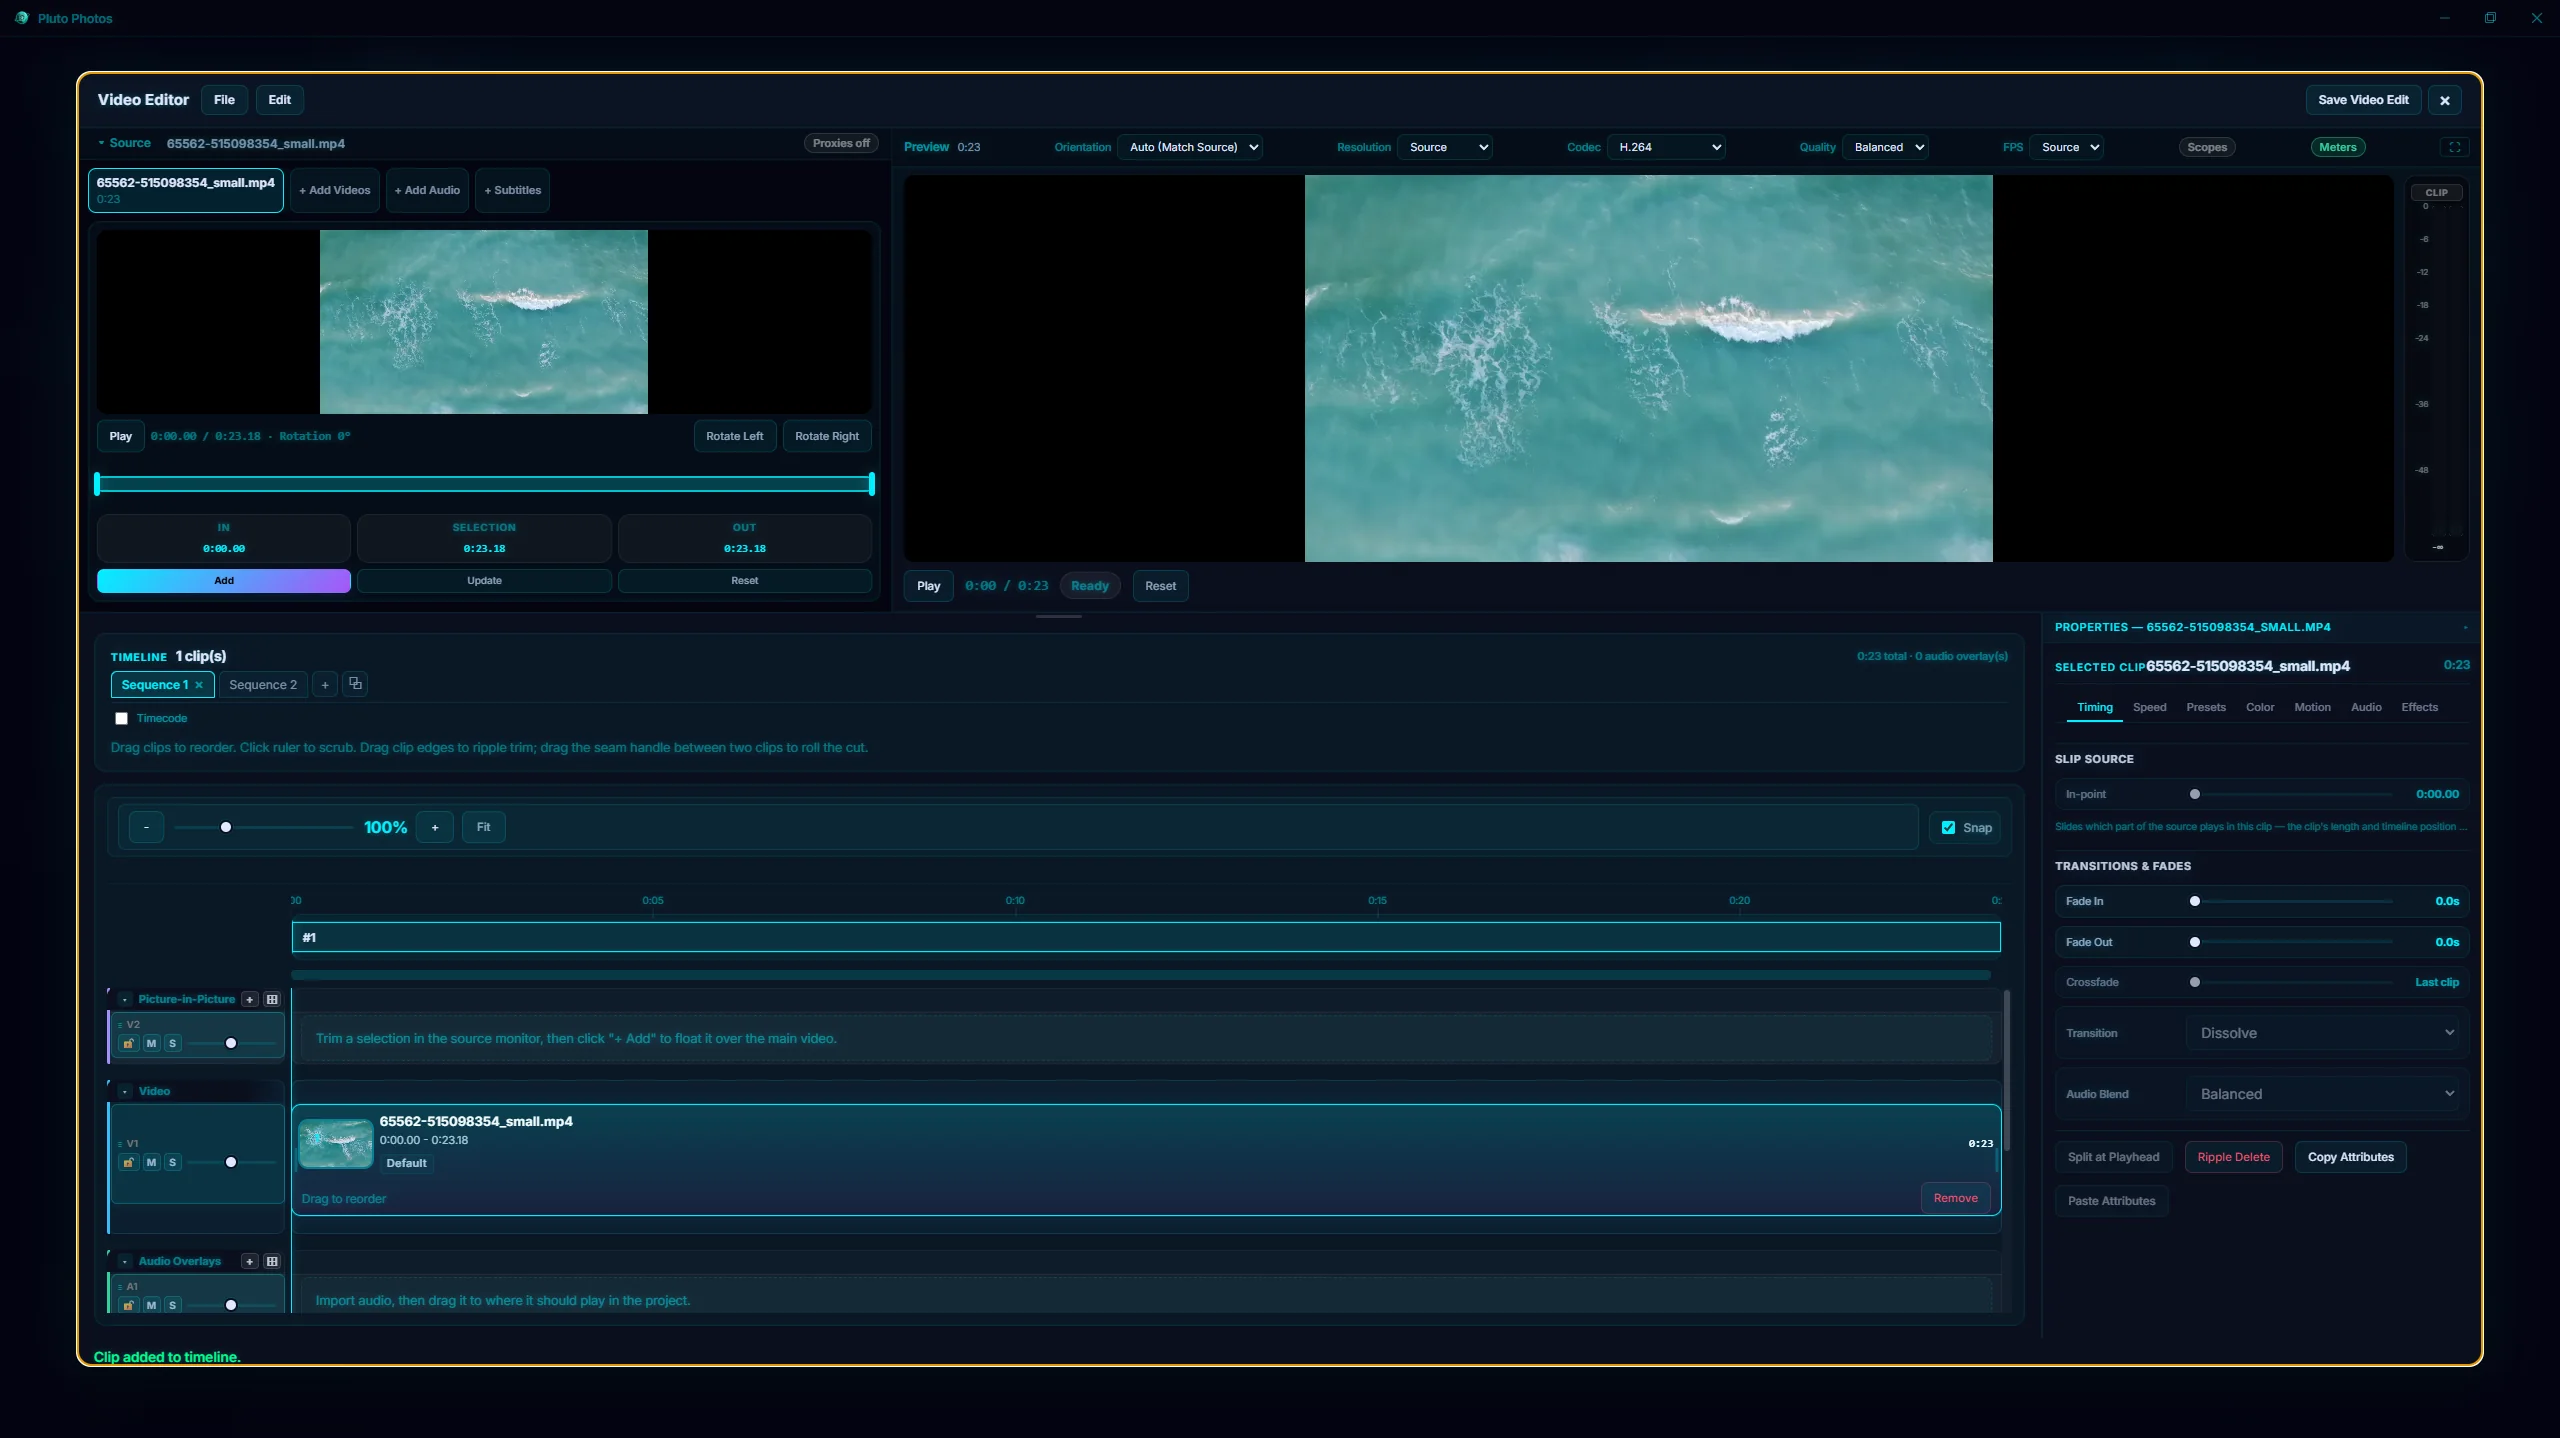Close the Video Editor with X button
The image size is (2560, 1438).
coord(2445,100)
